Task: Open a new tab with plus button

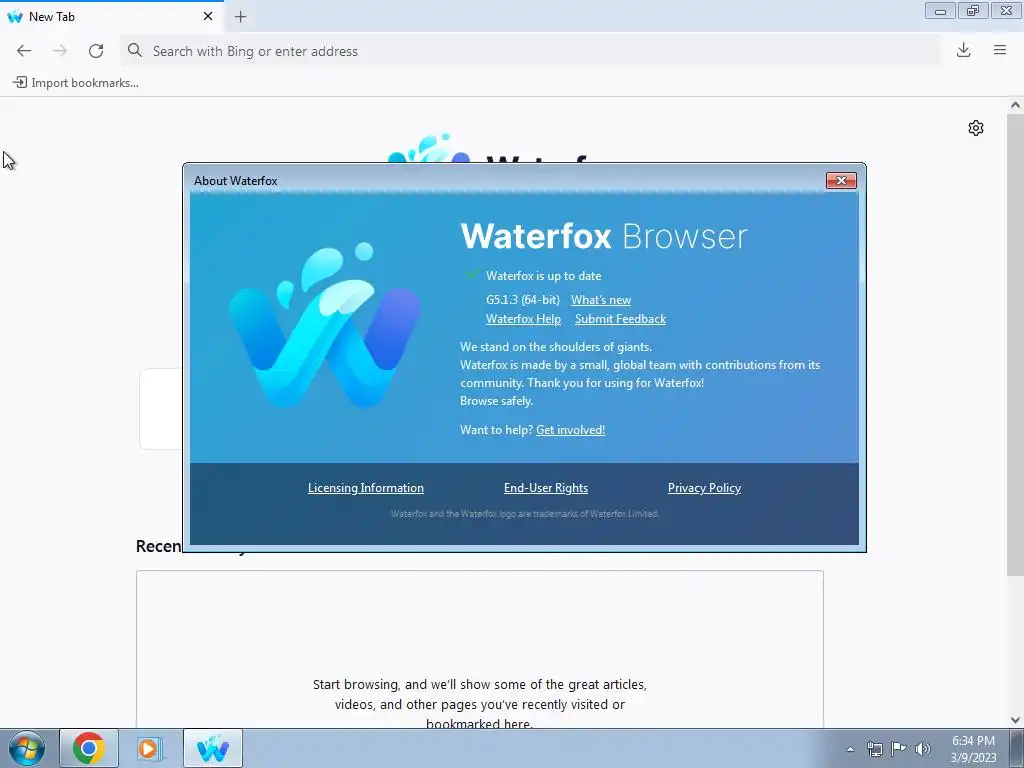Action: pyautogui.click(x=240, y=17)
